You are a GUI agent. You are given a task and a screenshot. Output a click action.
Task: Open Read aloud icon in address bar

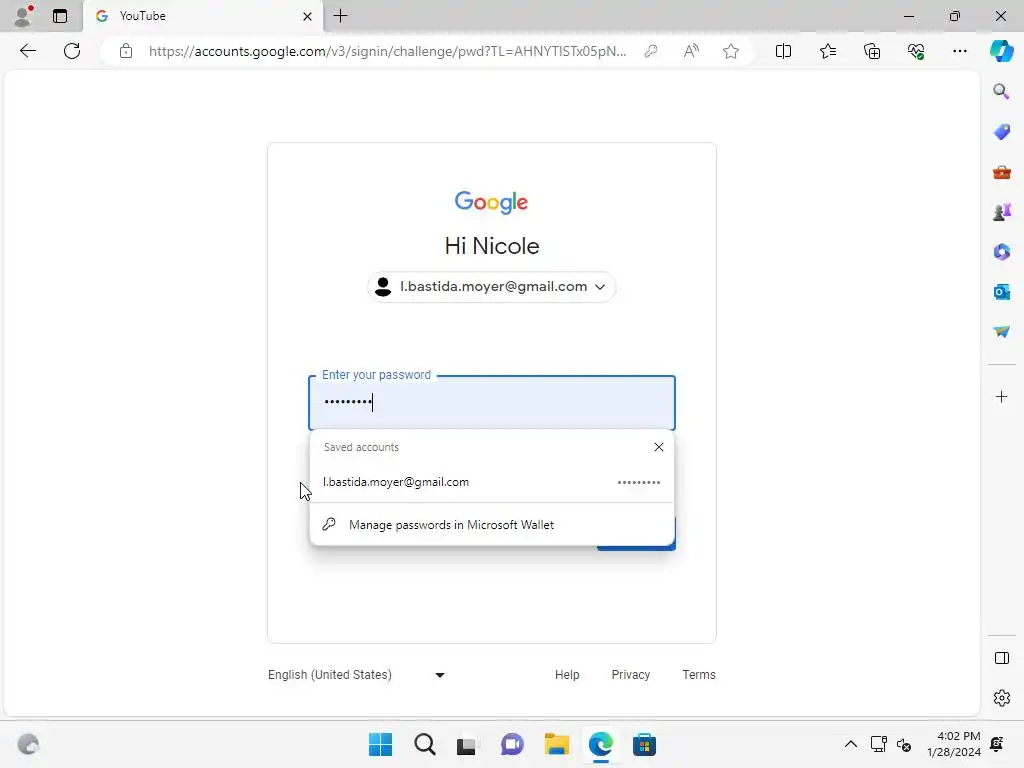(691, 51)
